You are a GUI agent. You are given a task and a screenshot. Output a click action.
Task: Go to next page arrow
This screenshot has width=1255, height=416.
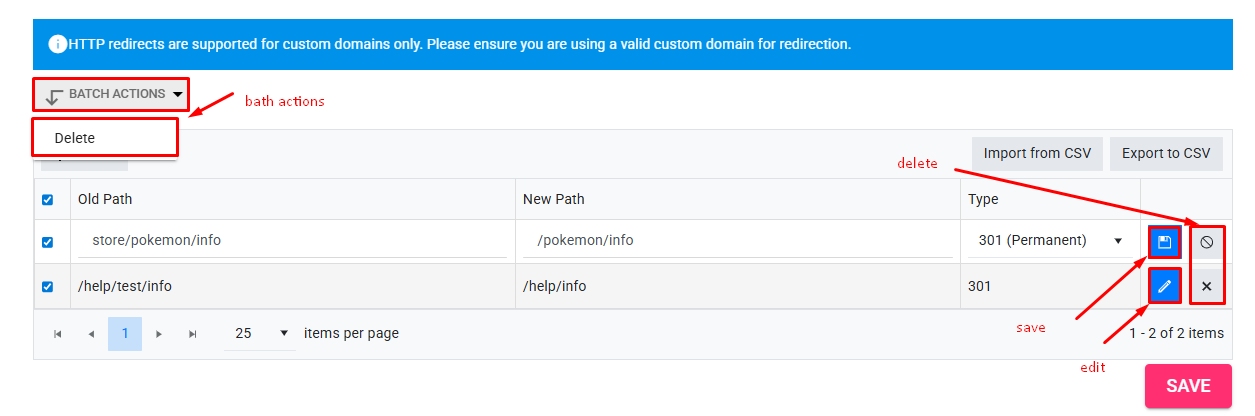pos(158,334)
